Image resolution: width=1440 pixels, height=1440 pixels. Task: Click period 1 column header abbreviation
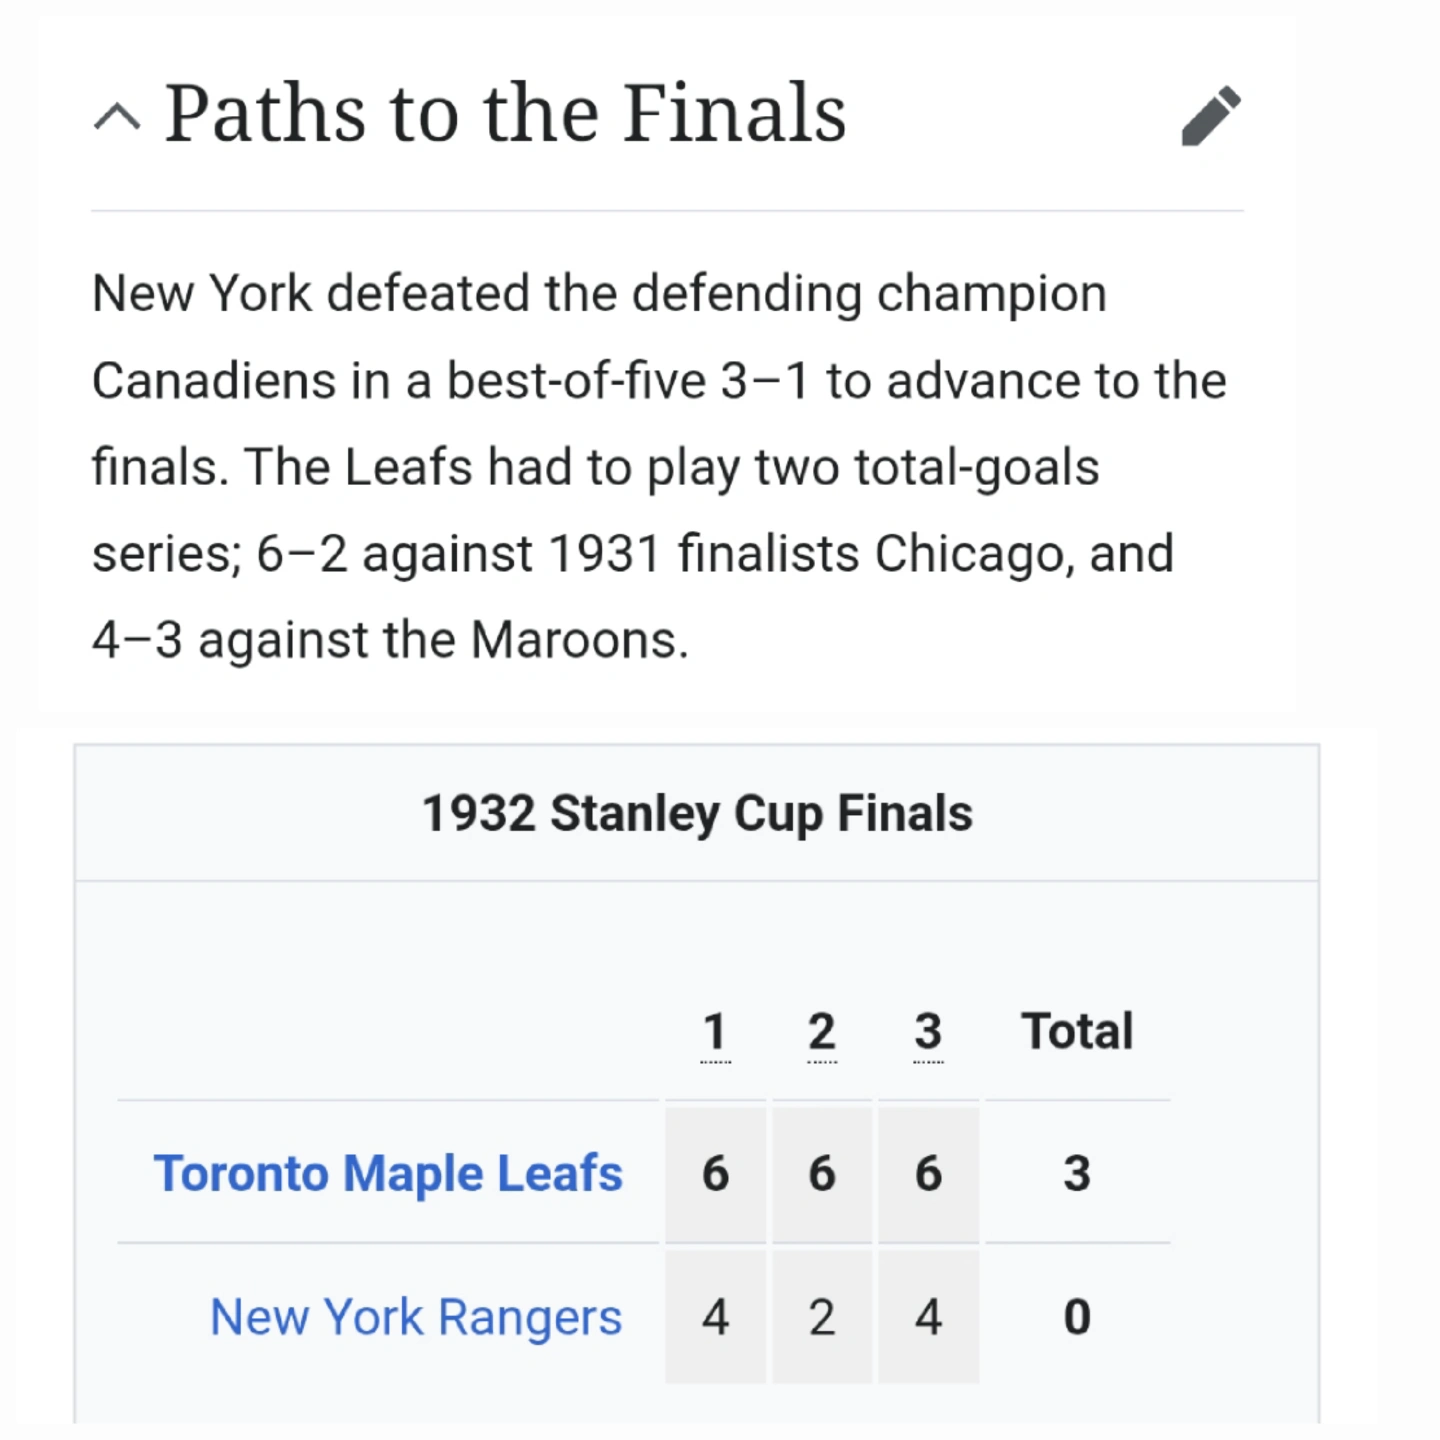point(715,1031)
